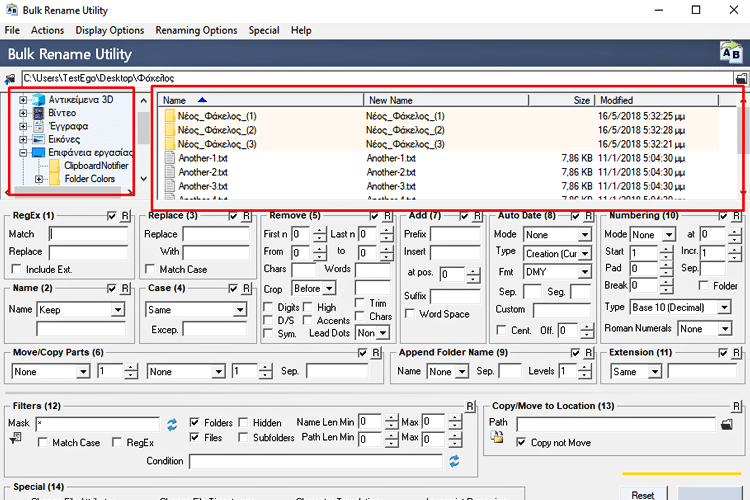
Task: Reset Numbering (10) with its R button
Action: point(736,216)
